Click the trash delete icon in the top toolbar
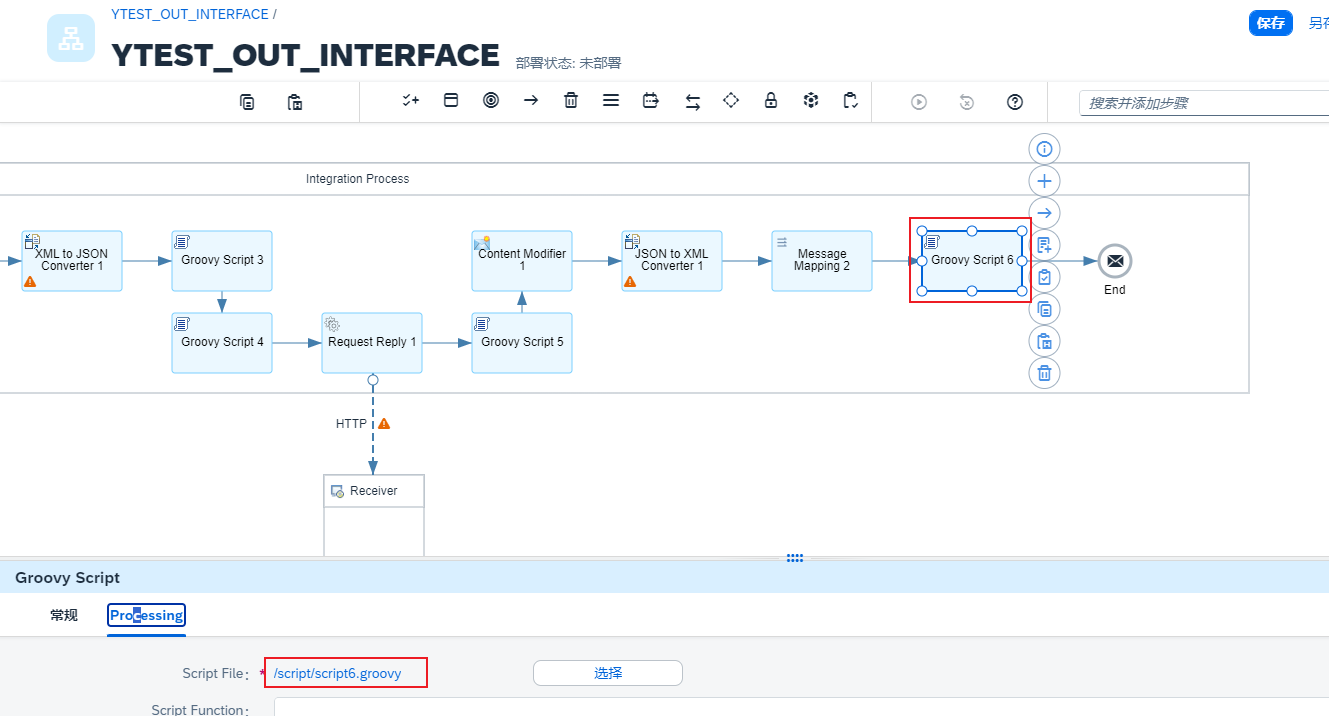The image size is (1329, 716). [571, 101]
